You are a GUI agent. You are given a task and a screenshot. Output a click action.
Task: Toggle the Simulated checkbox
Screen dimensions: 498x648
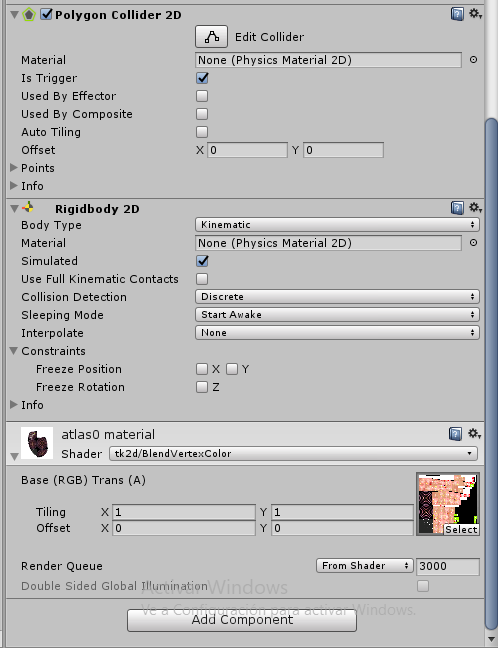[x=202, y=261]
